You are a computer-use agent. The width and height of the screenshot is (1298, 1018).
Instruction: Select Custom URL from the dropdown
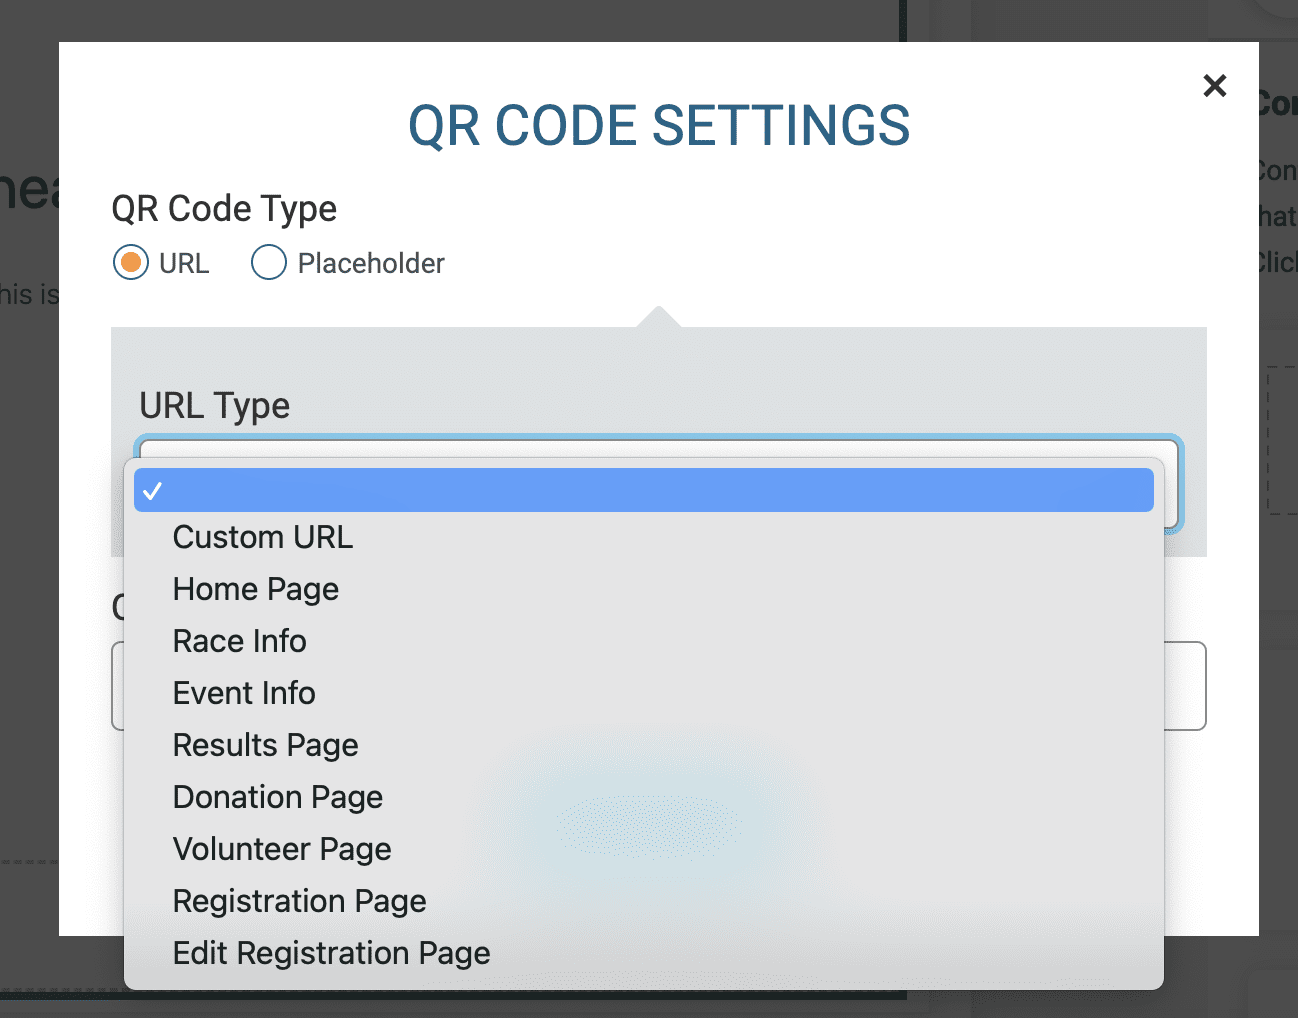click(262, 537)
